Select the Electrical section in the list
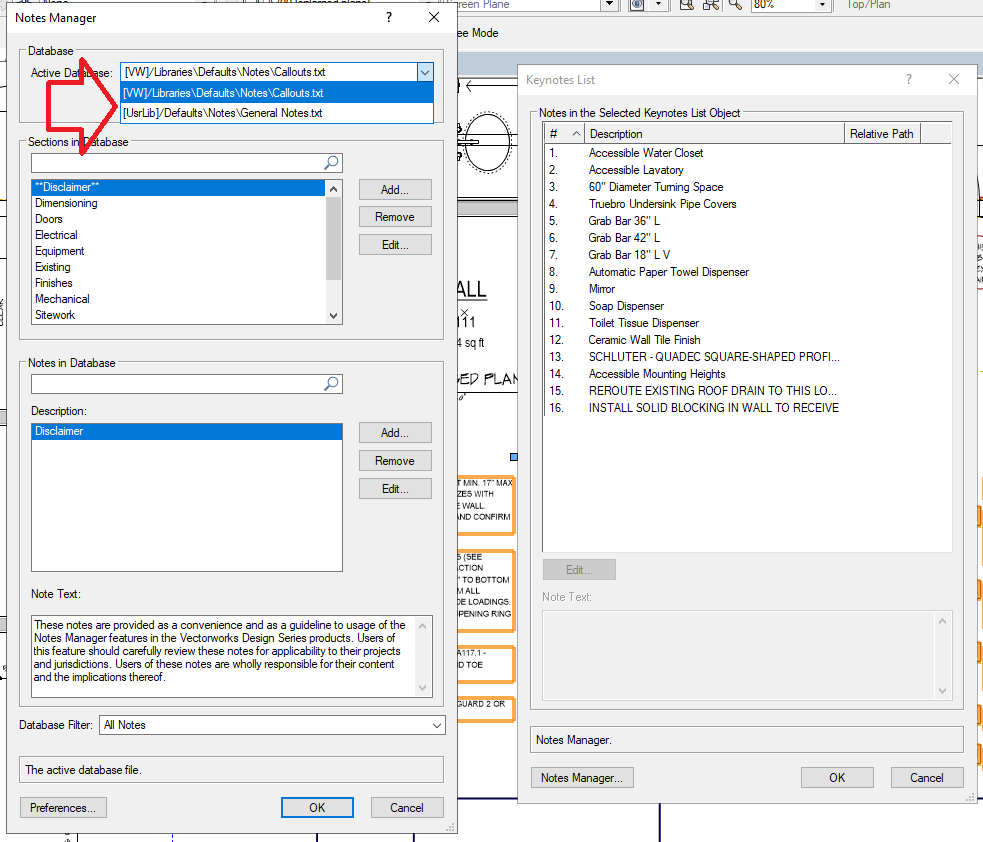983x842 pixels. 56,235
